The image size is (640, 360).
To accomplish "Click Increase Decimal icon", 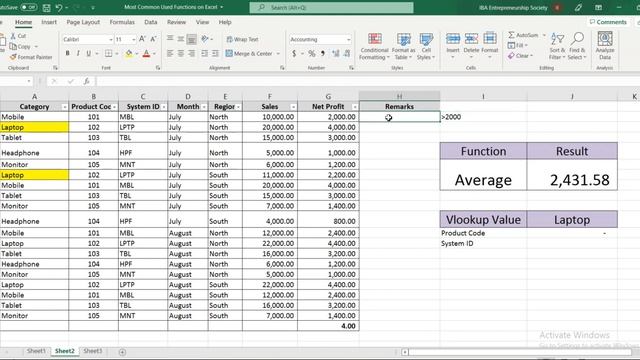I will (x=336, y=53).
